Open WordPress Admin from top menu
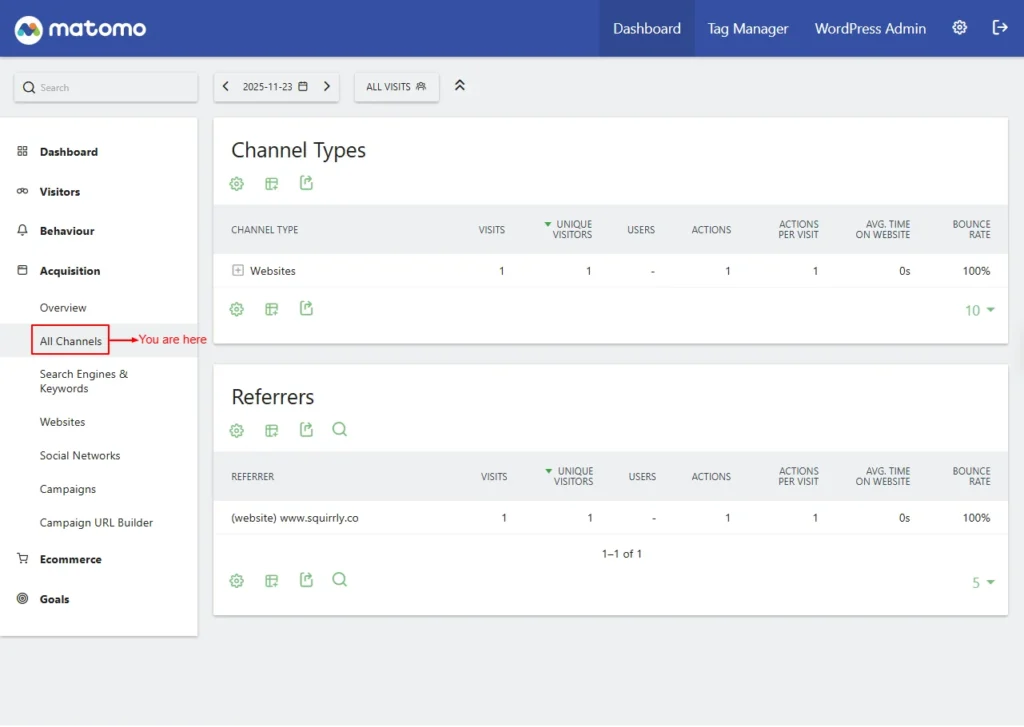Image resolution: width=1024 pixels, height=727 pixels. tap(870, 28)
